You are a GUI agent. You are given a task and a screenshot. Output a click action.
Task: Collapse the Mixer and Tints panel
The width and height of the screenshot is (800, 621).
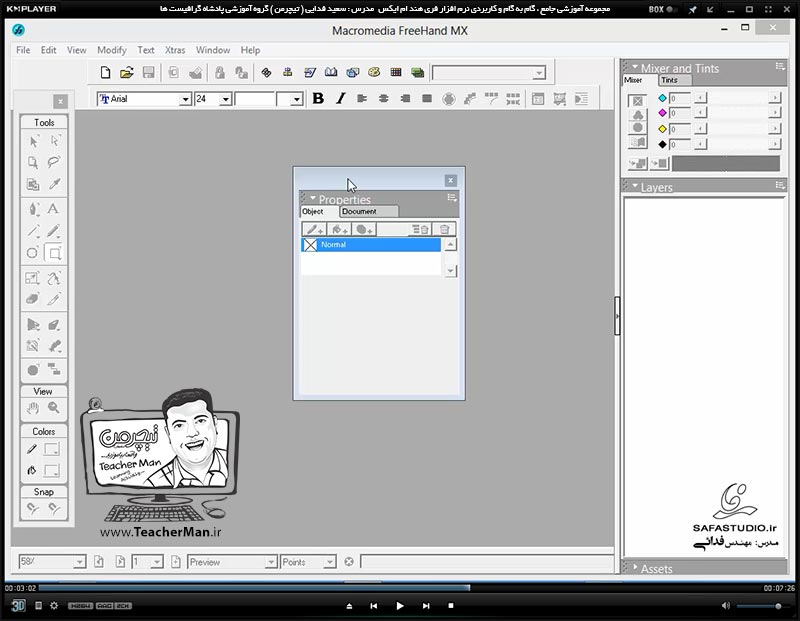click(x=635, y=67)
